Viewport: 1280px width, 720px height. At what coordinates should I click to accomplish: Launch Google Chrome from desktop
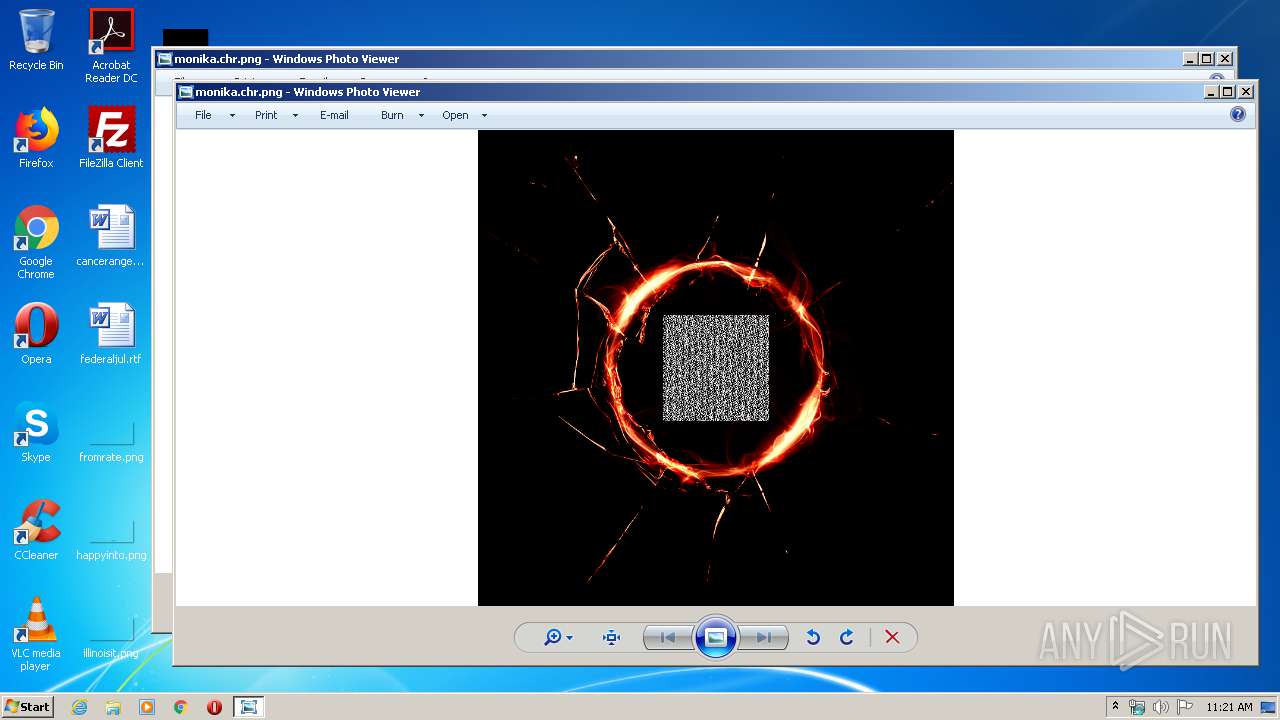pos(36,242)
